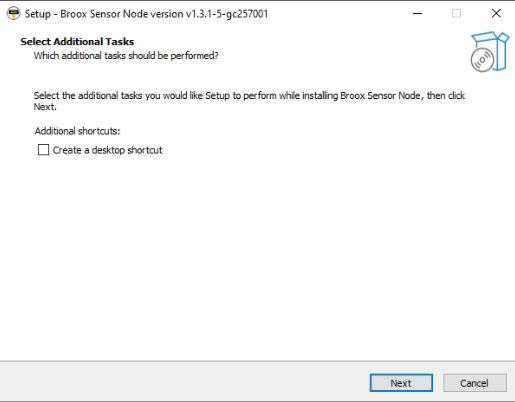Click the word 'Next.' ending the instructions
This screenshot has height=402, width=515.
point(45,107)
